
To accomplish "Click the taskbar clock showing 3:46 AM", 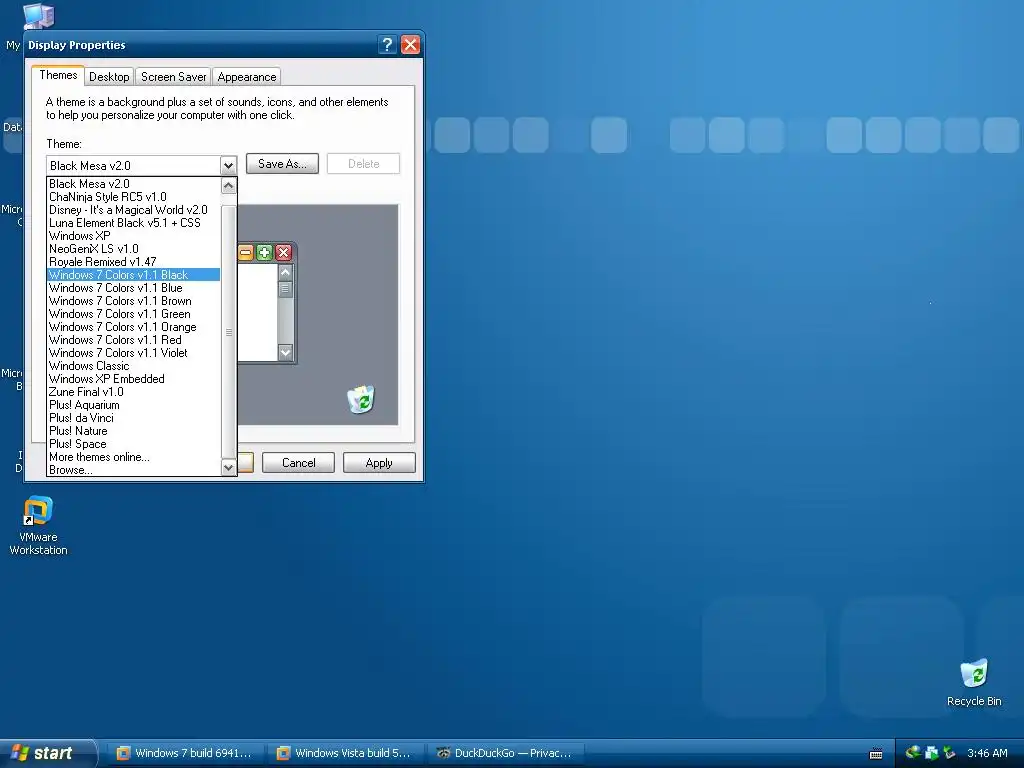I will (x=987, y=753).
